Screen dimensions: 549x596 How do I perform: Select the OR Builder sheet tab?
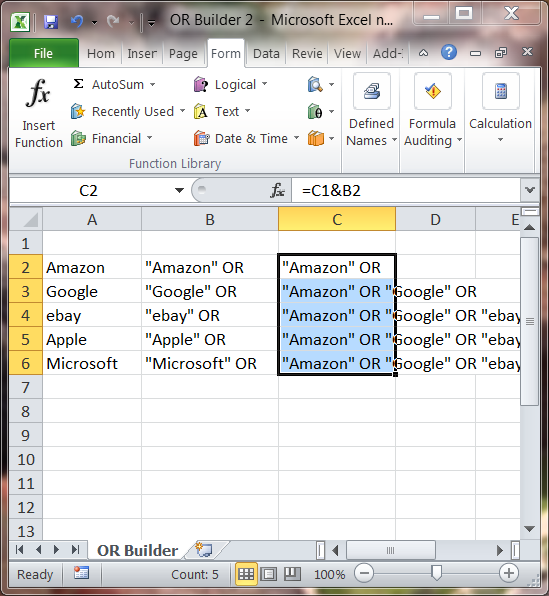[x=137, y=550]
